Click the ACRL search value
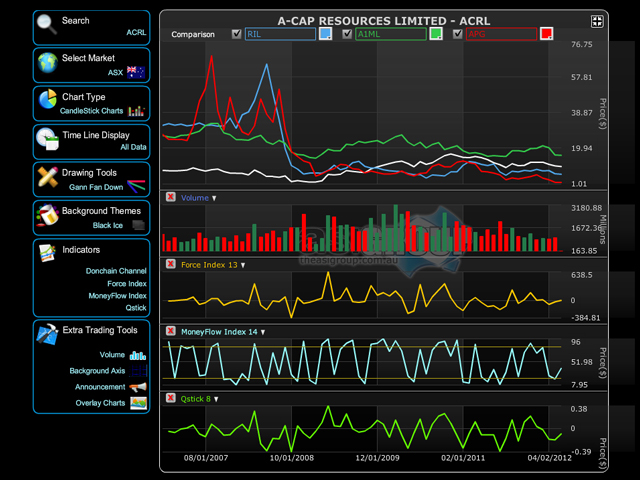Image resolution: width=640 pixels, height=480 pixels. click(136, 32)
